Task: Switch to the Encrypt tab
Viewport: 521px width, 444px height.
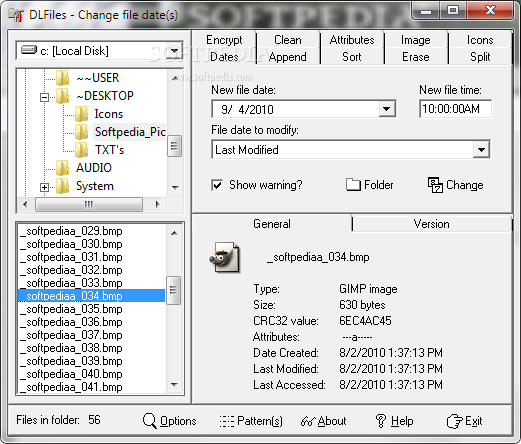Action: (224, 40)
